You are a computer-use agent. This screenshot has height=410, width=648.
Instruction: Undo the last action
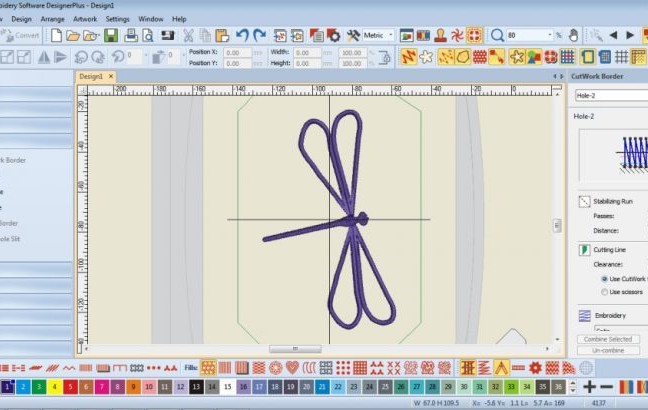[x=242, y=35]
